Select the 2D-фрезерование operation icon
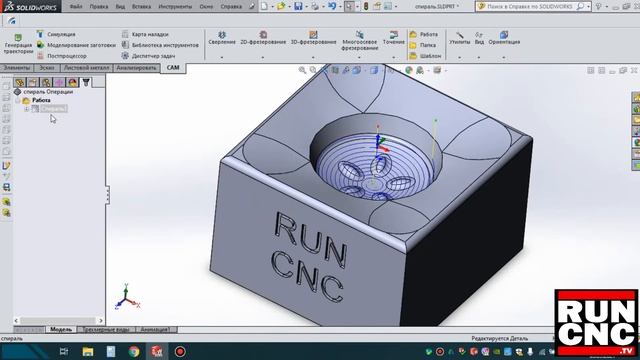Screen dimensions: 640x360 point(263,35)
